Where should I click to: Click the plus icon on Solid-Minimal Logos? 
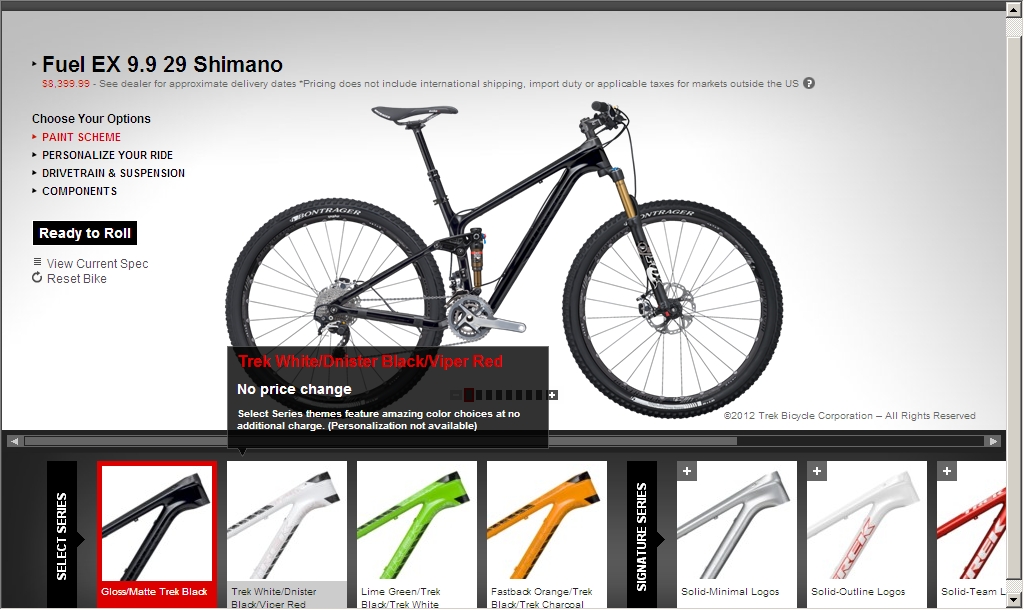tap(686, 471)
